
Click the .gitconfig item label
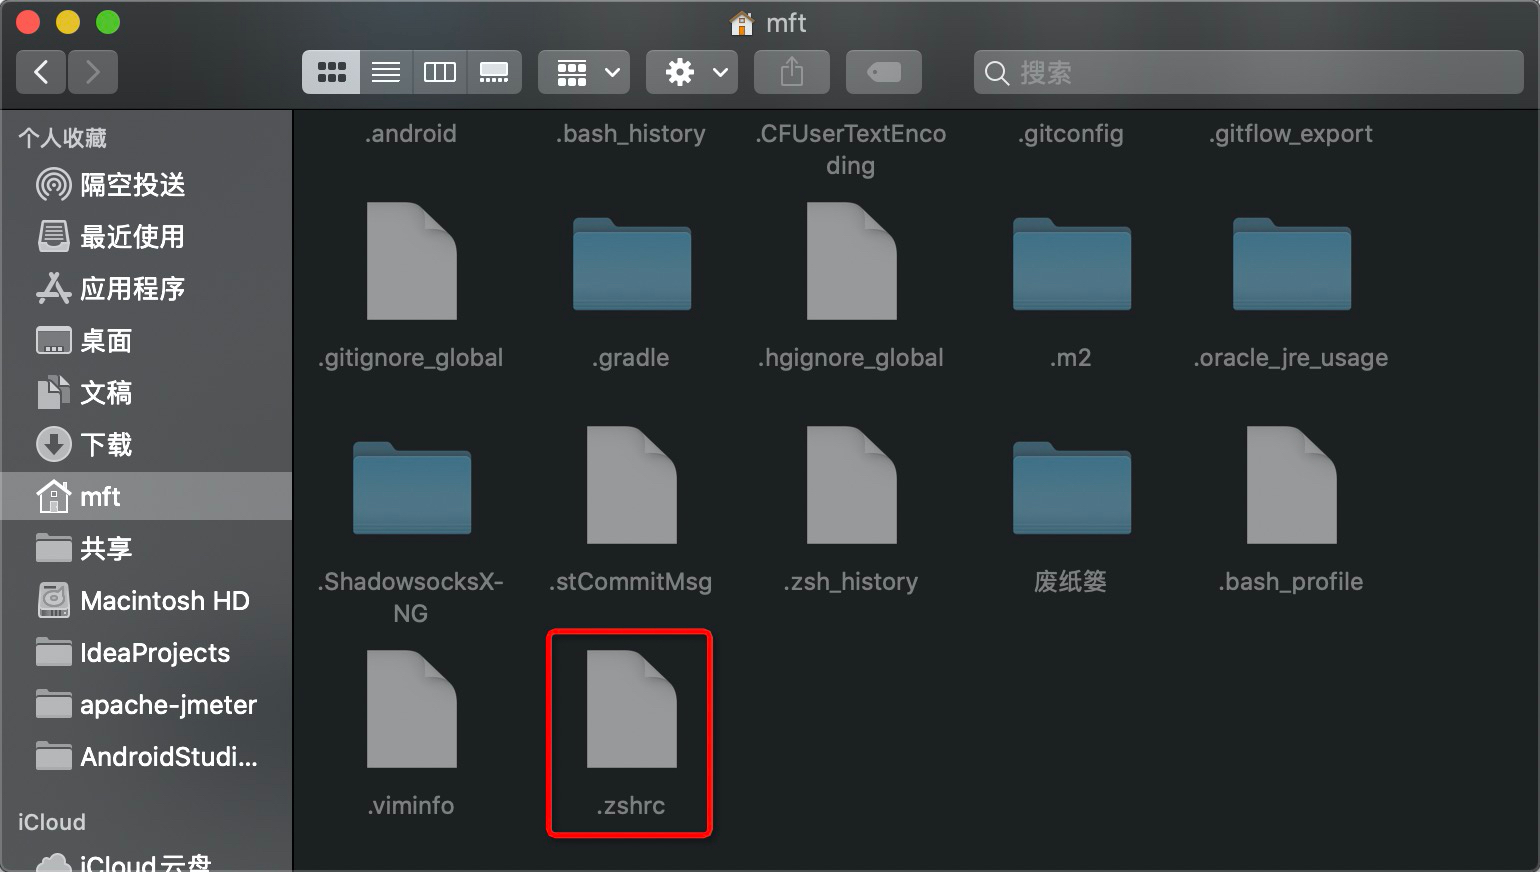point(1071,135)
